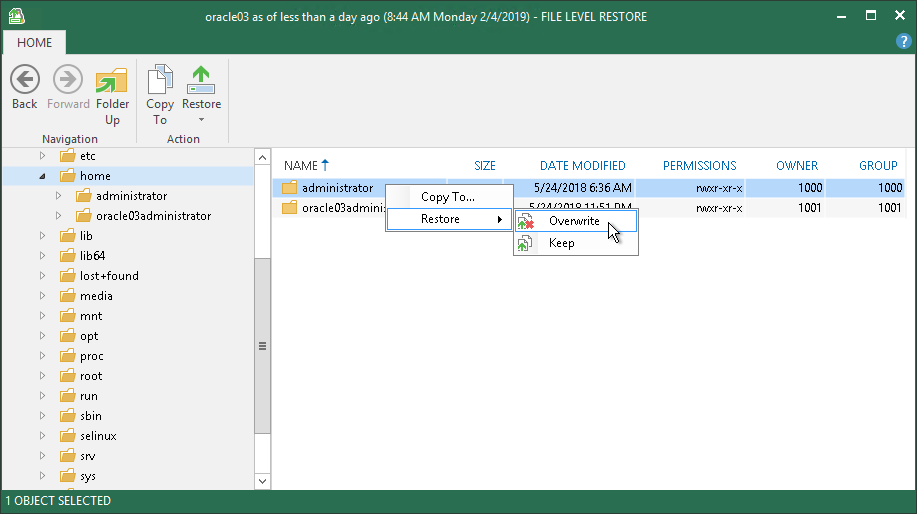Expand the lost+found folder node
The height and width of the screenshot is (514, 917).
pos(42,275)
